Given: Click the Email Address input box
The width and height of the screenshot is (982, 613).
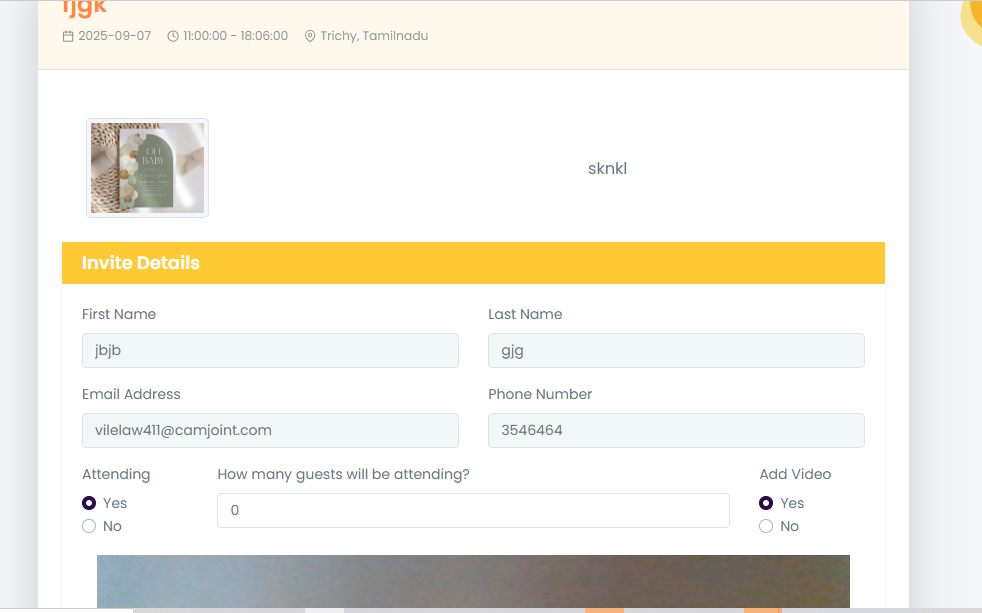Looking at the screenshot, I should tap(270, 430).
